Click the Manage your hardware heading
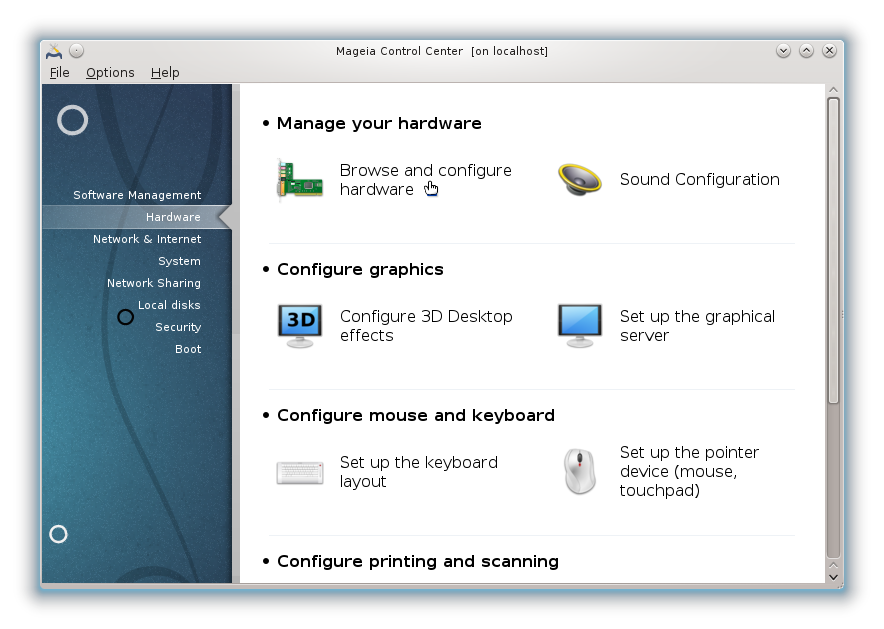884x629 pixels. click(379, 123)
